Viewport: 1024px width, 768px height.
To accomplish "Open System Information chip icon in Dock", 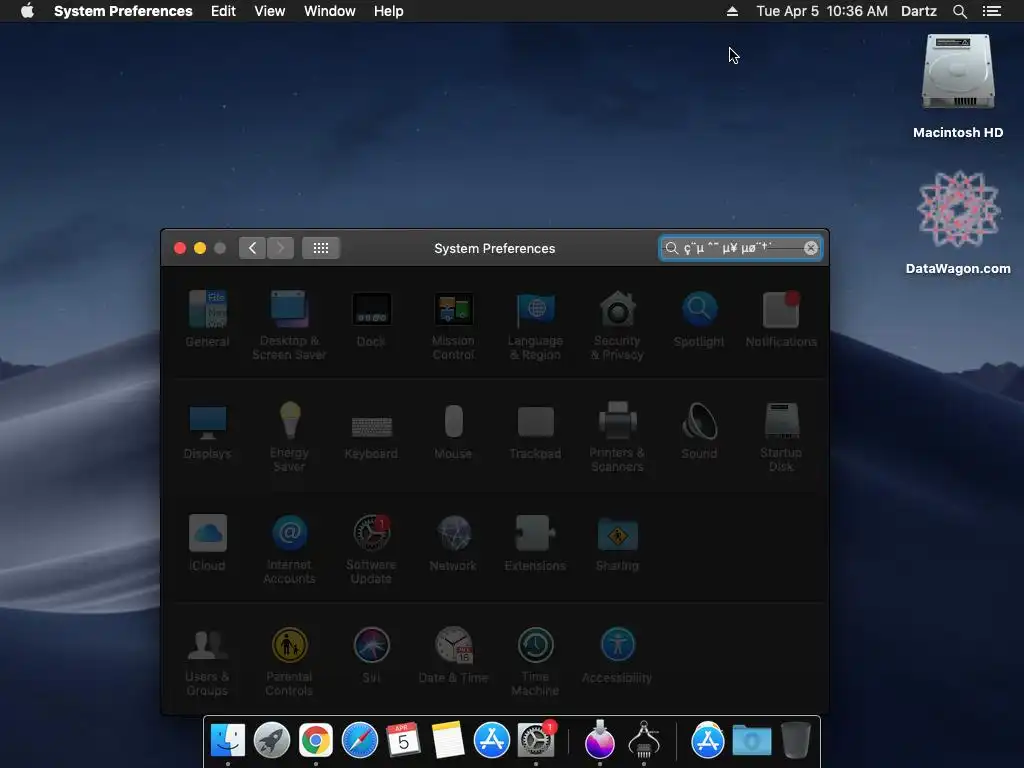I will point(644,740).
